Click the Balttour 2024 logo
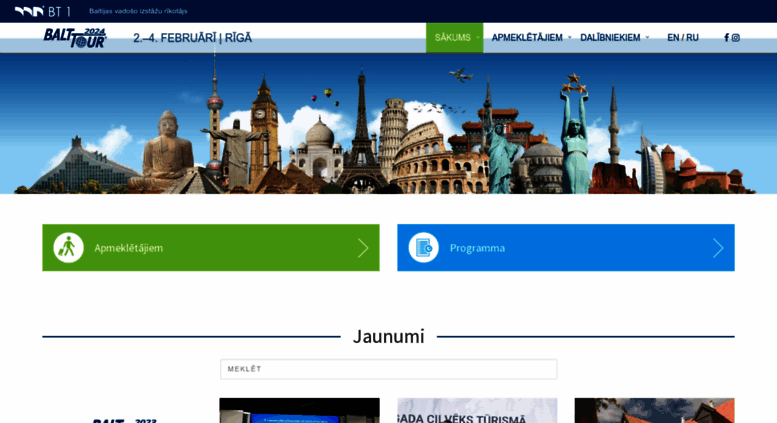The image size is (777, 423). coord(75,38)
